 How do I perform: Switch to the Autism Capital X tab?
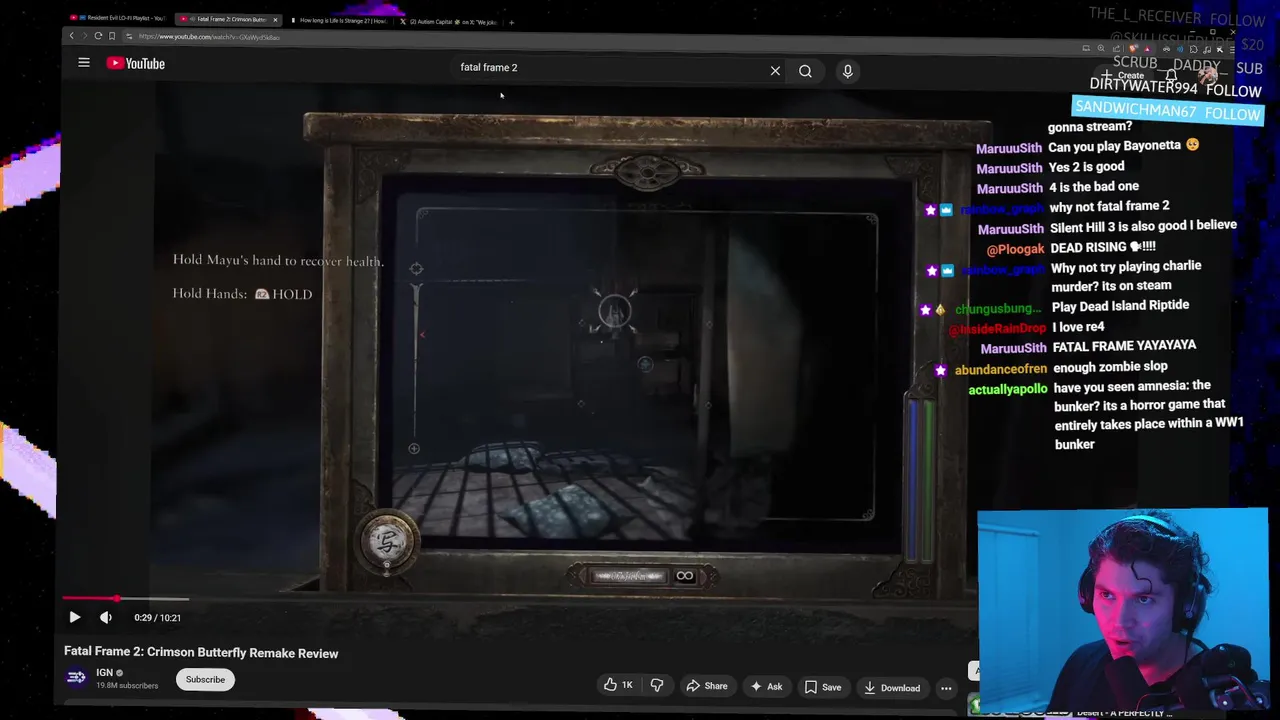(450, 21)
